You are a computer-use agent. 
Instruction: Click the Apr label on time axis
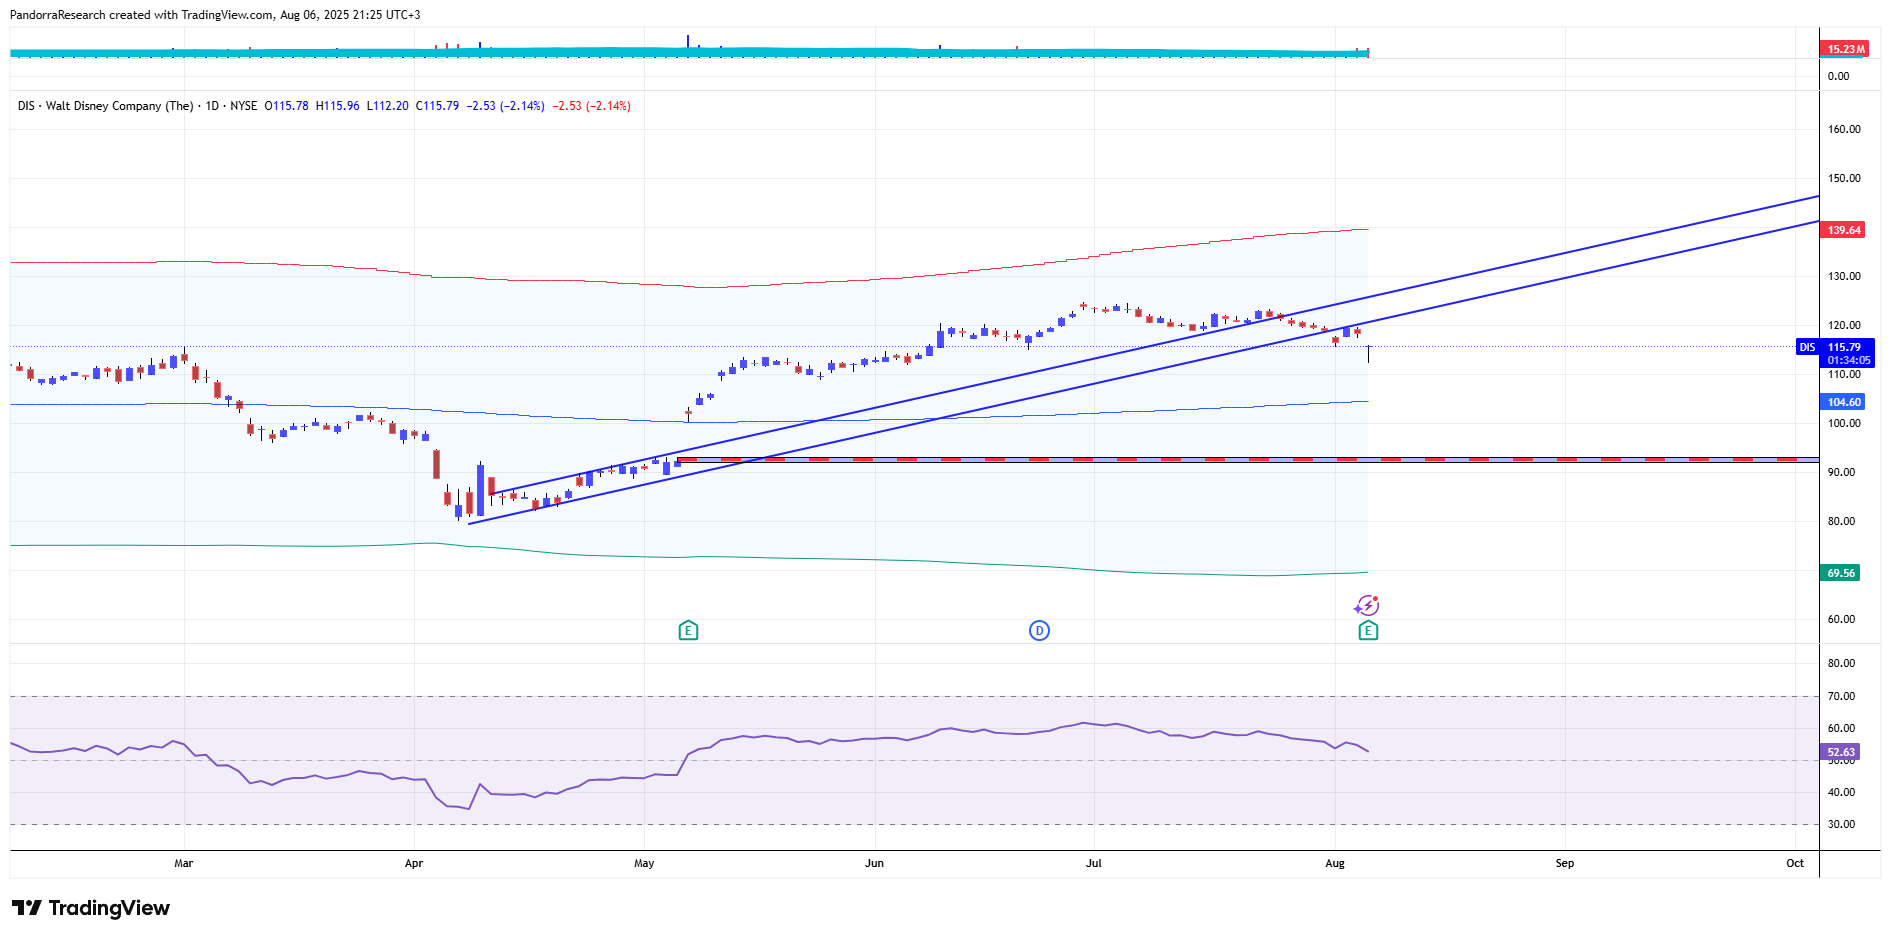coord(414,863)
